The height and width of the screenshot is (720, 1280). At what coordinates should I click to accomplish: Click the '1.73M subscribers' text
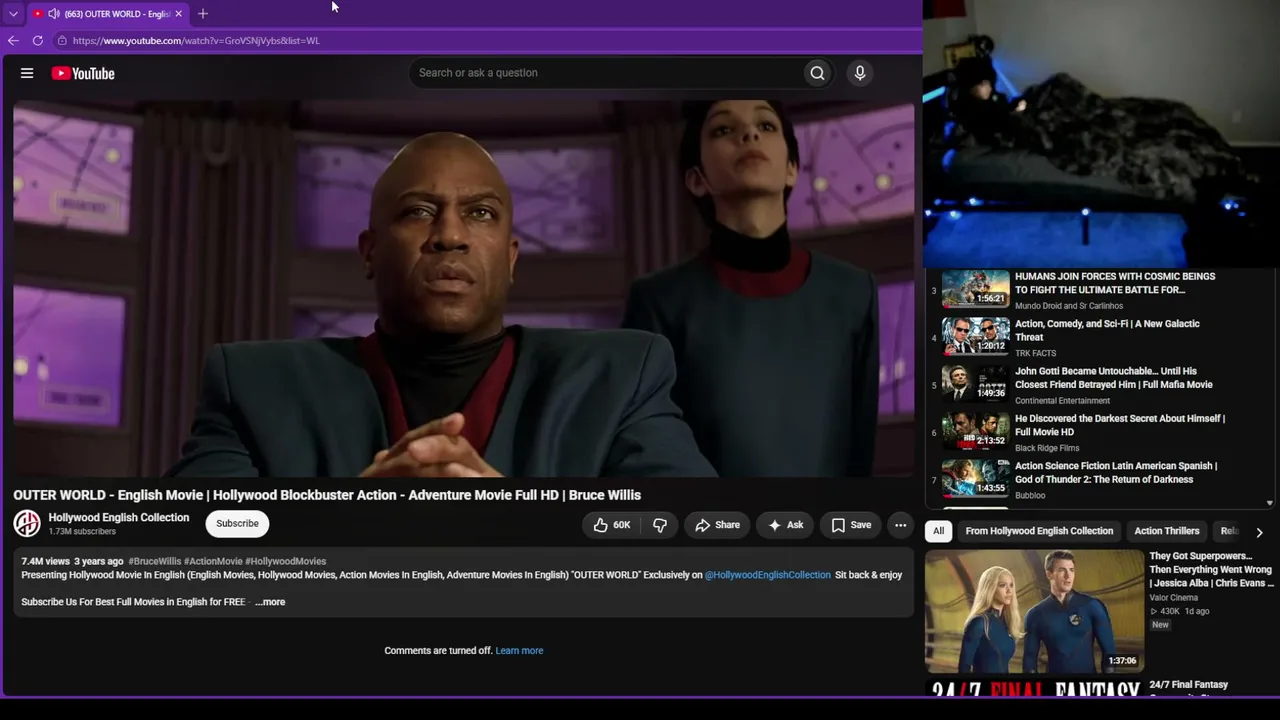[x=82, y=532]
